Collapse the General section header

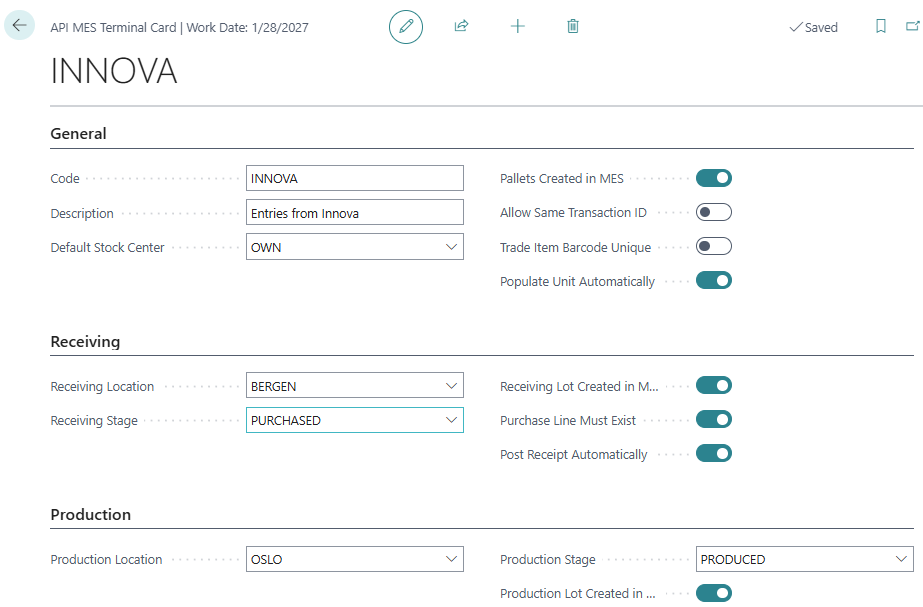[78, 134]
